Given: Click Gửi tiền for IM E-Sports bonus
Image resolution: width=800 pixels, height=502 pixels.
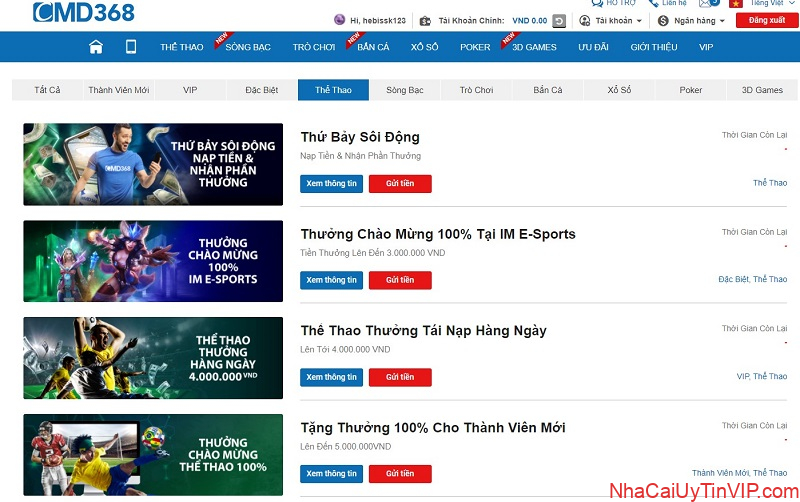Looking at the screenshot, I should tap(400, 280).
